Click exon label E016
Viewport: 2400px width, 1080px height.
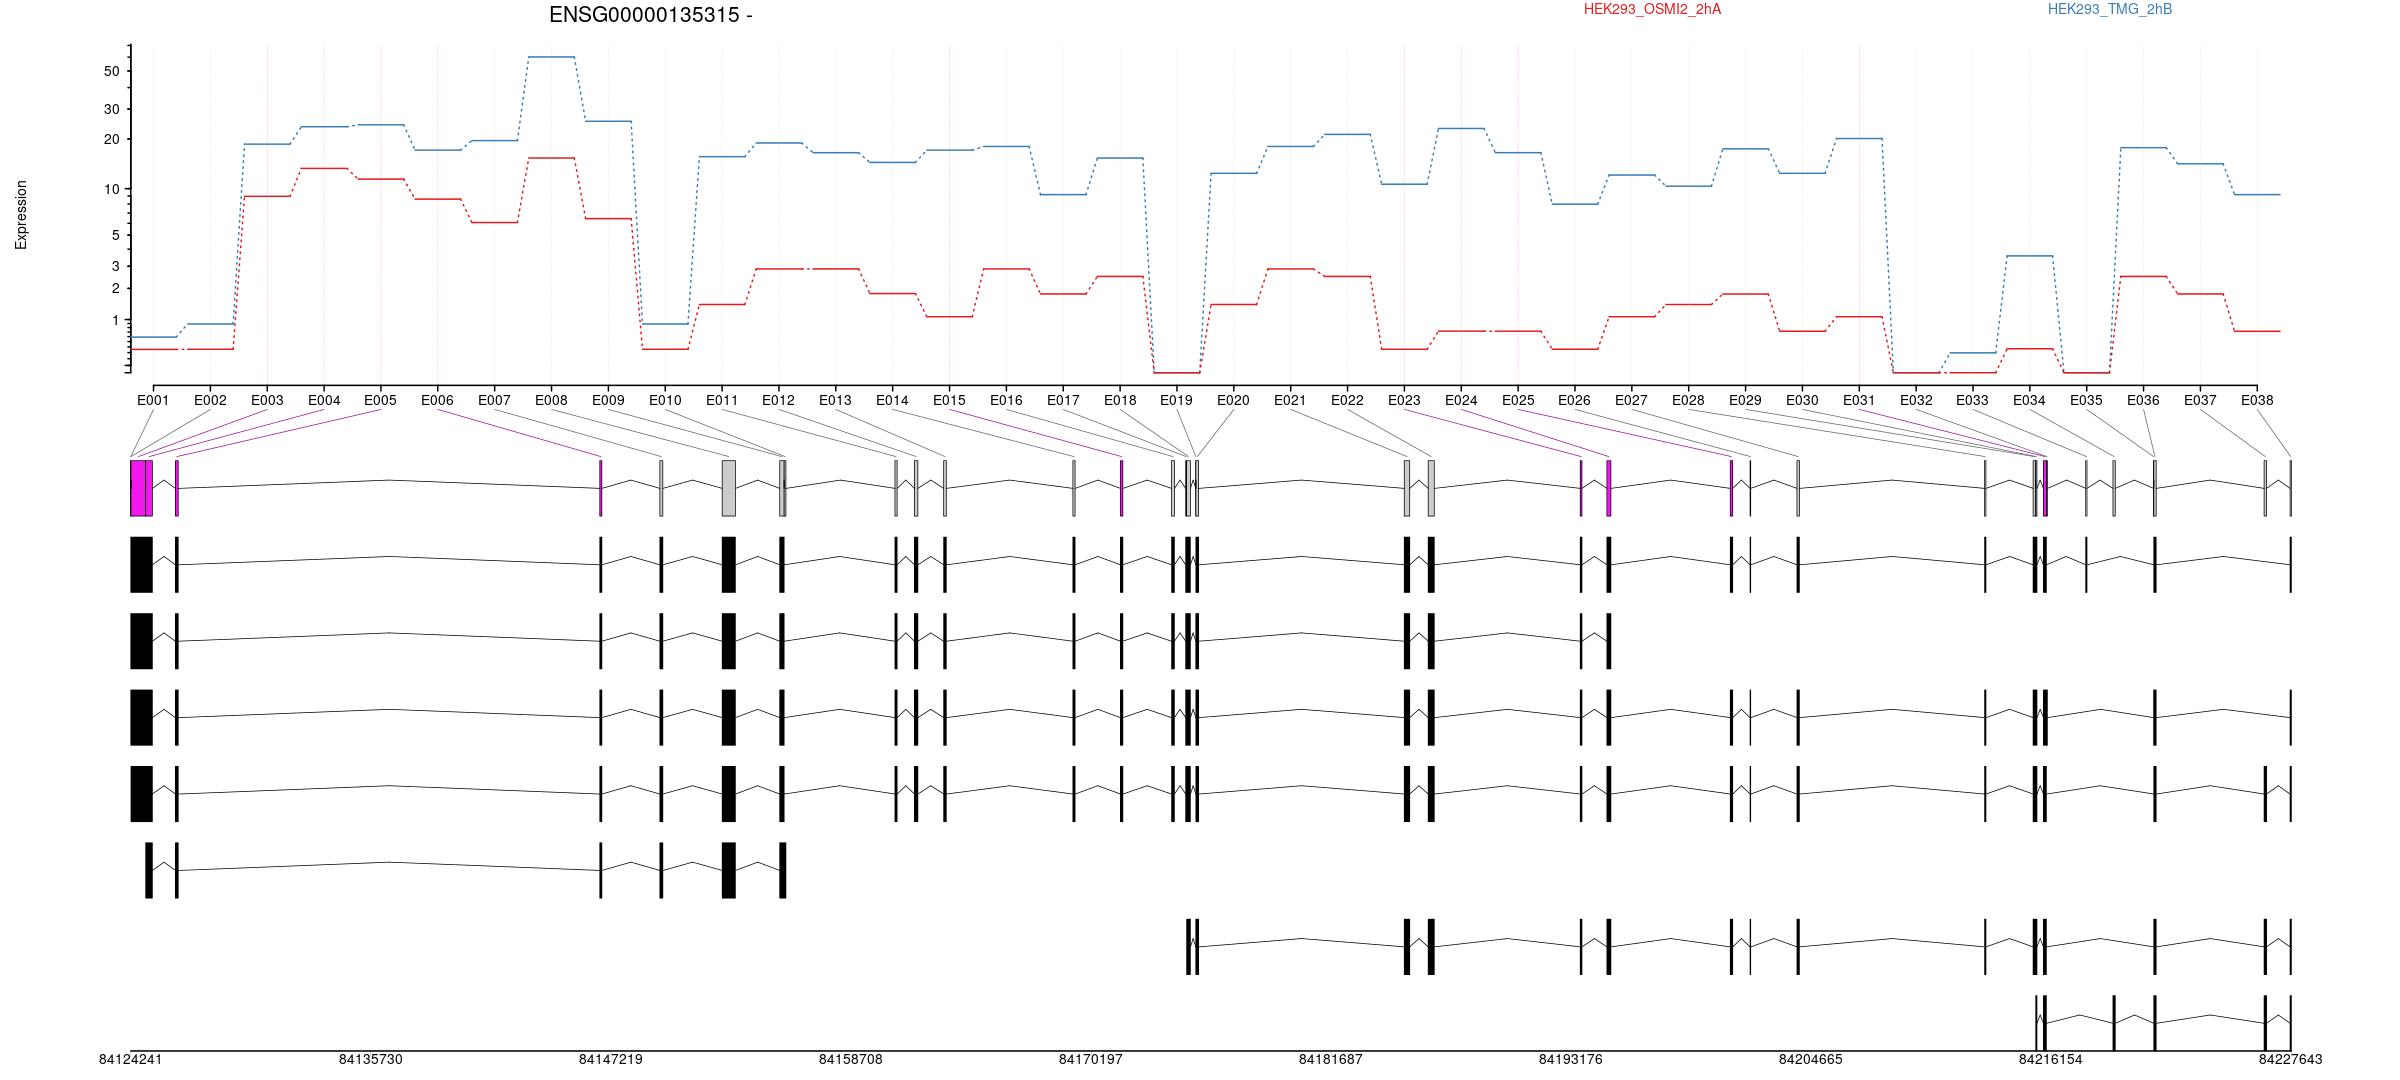[x=1006, y=400]
